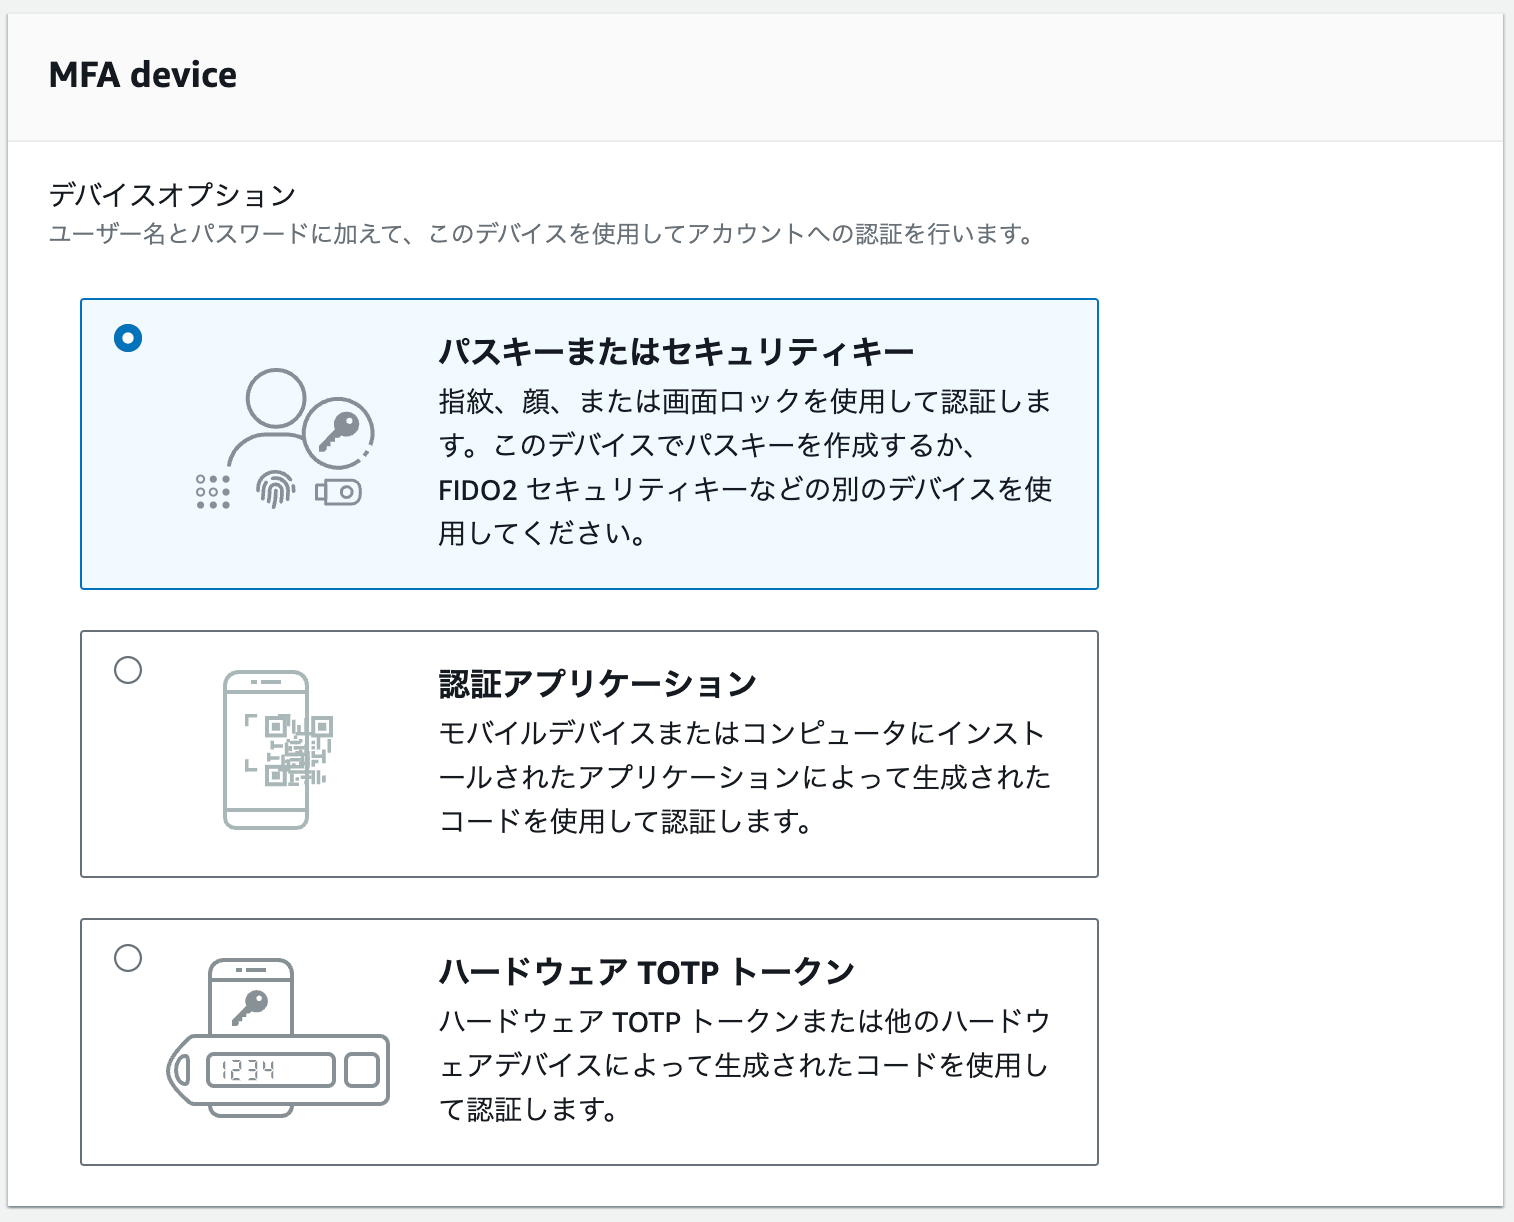Click the 認証アプリケーション heading
The image size is (1514, 1222).
point(596,681)
